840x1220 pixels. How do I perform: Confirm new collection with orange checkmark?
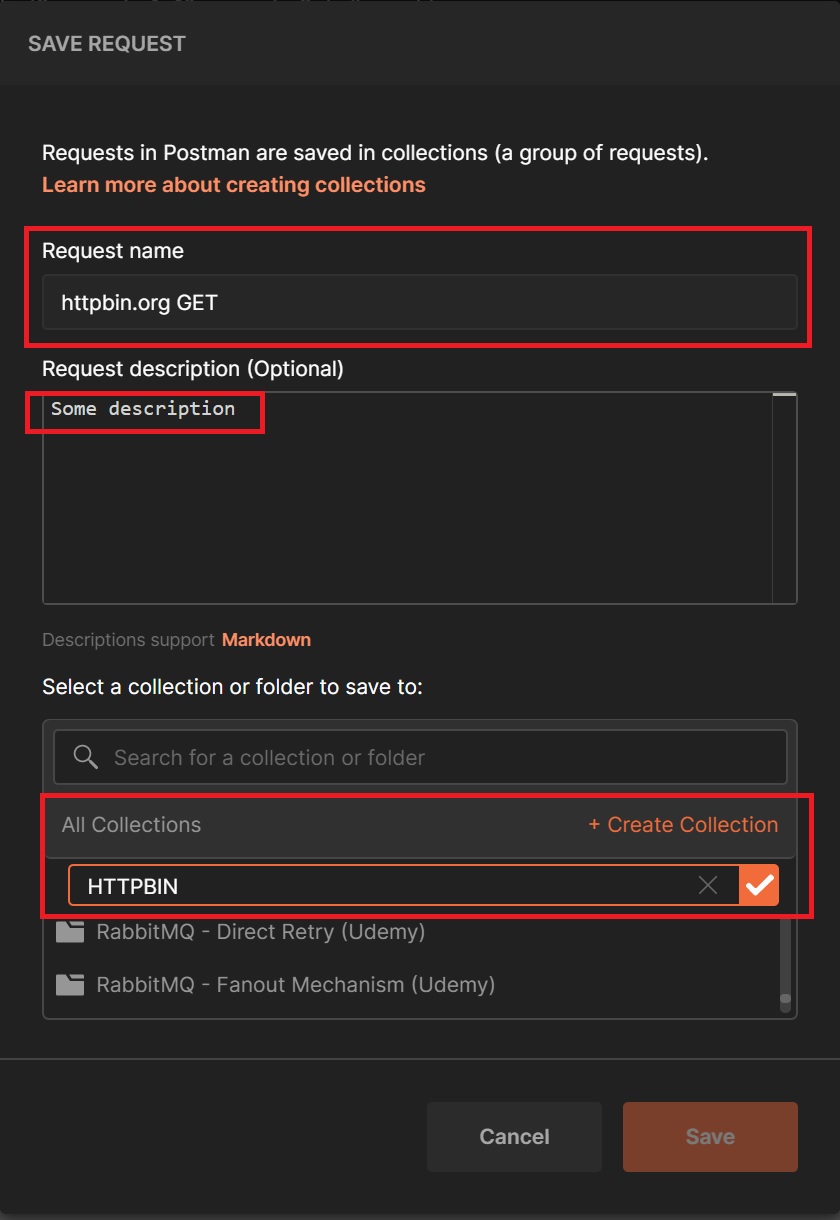[759, 885]
